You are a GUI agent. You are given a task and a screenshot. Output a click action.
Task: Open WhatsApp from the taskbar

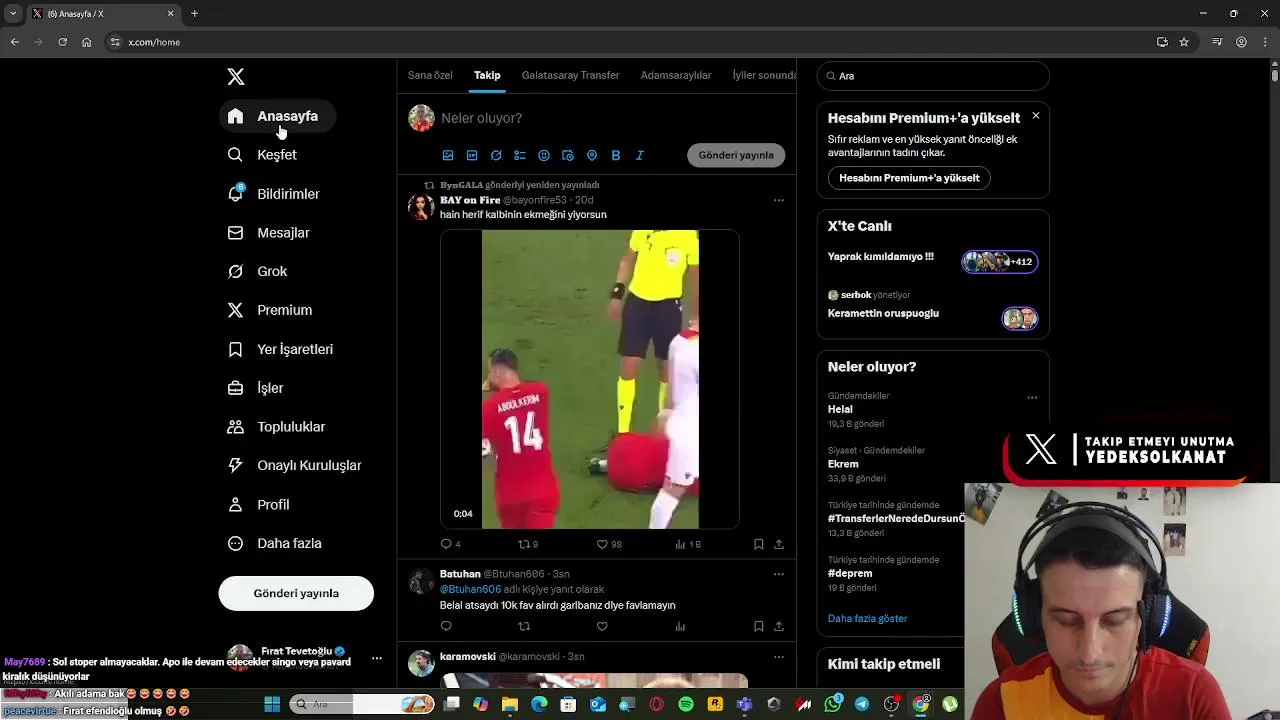[833, 705]
